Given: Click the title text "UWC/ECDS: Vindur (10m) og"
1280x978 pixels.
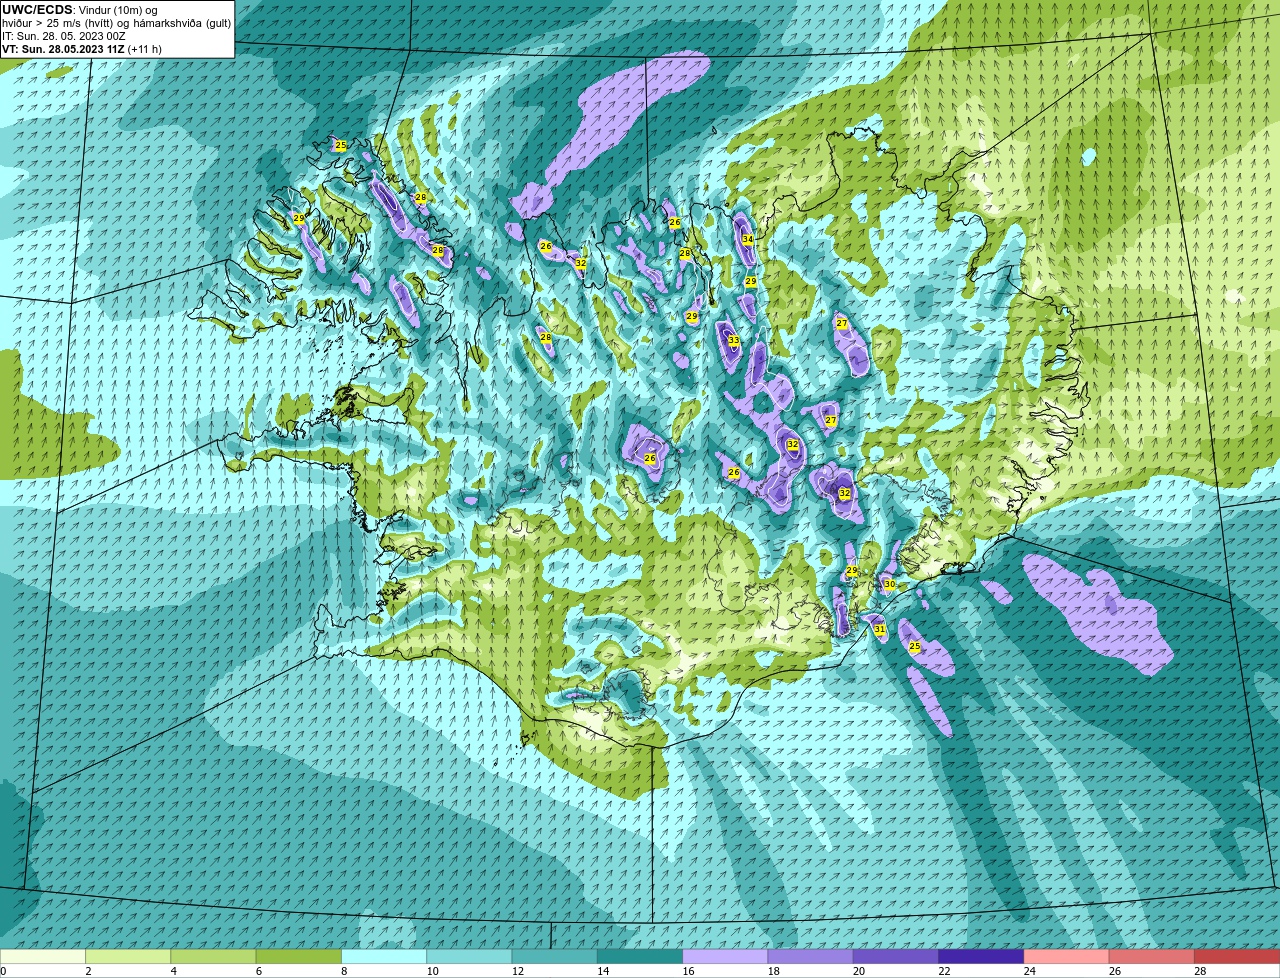Looking at the screenshot, I should coord(80,9).
